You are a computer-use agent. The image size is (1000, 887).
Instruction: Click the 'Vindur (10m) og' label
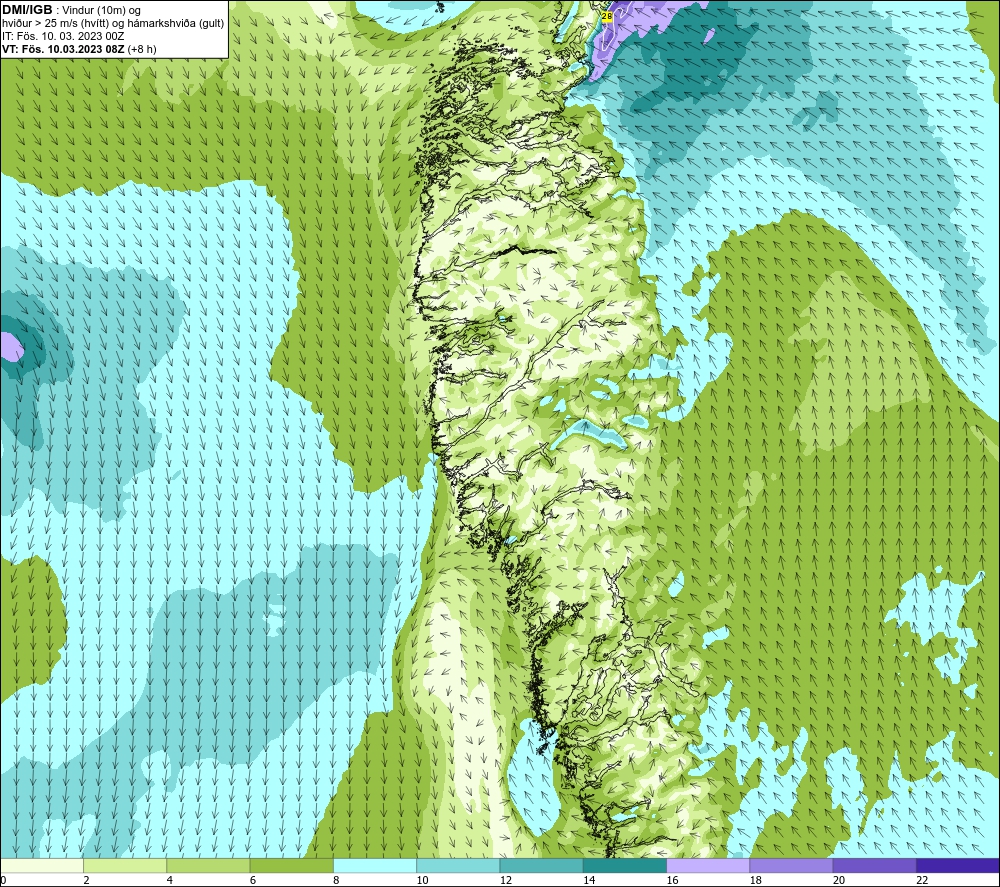click(102, 10)
